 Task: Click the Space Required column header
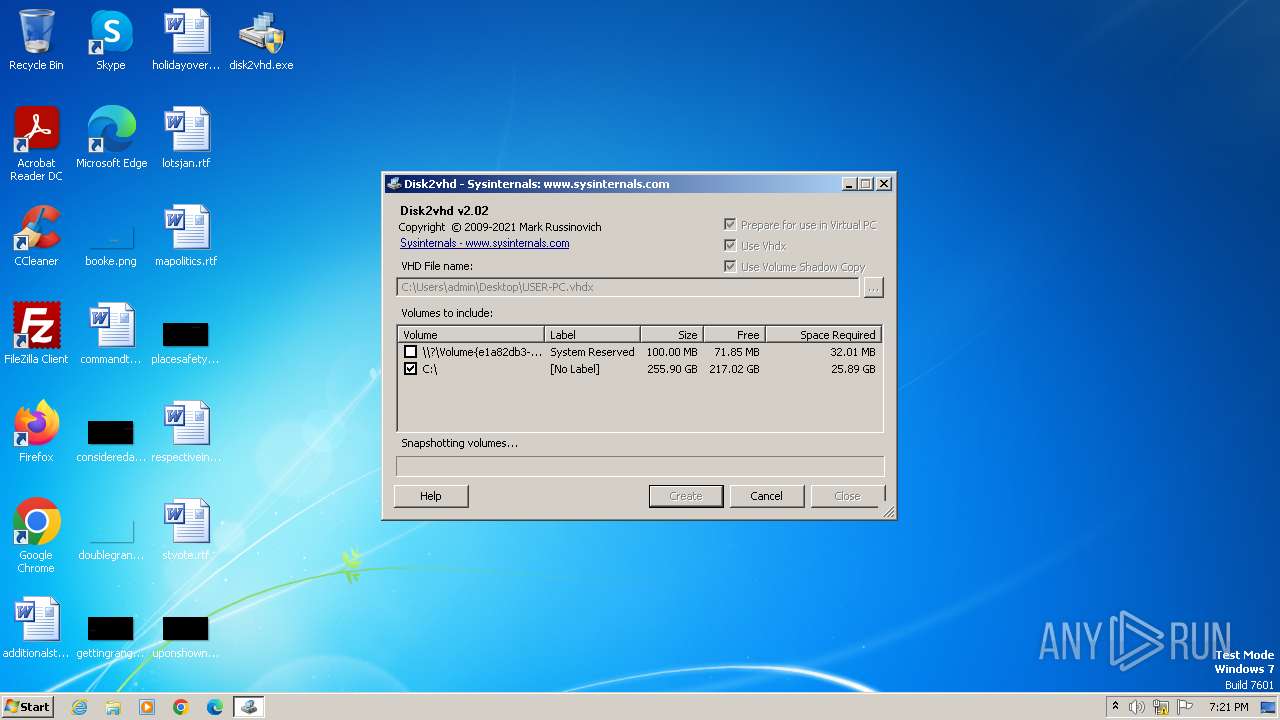(823, 335)
